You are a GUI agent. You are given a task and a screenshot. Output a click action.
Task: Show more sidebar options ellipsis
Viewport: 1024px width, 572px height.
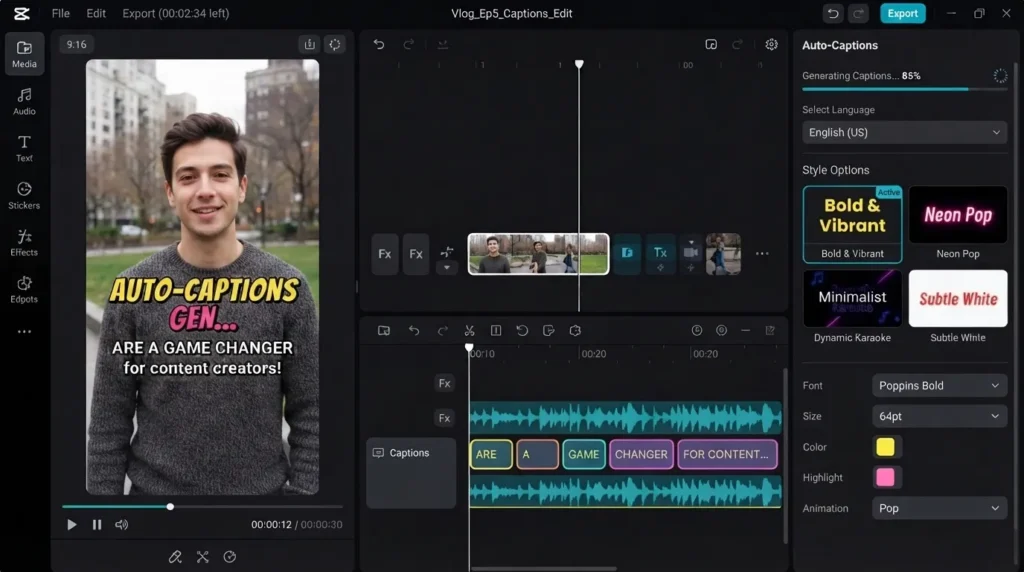[x=24, y=332]
